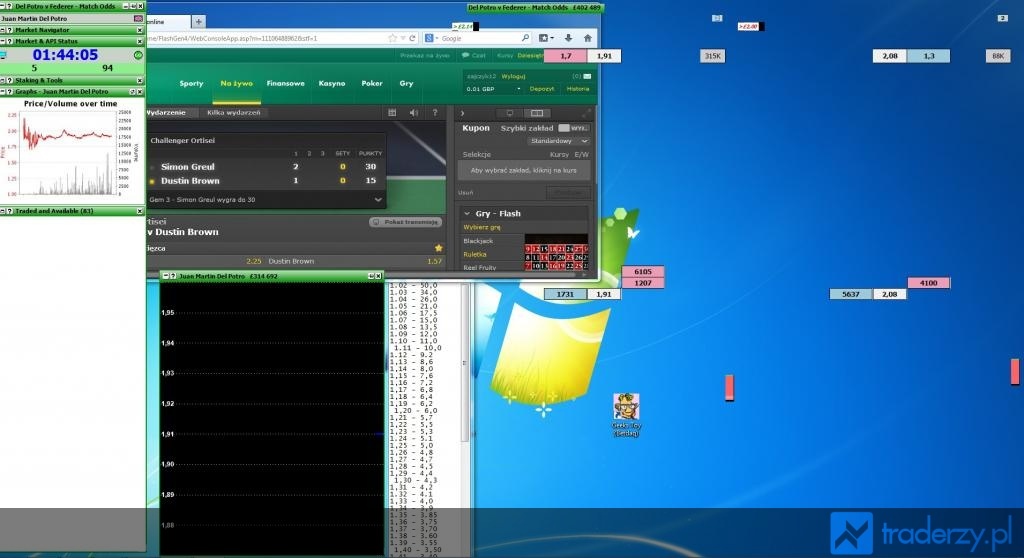The image size is (1024, 558).
Task: Click the pink 1,7 lay price box
Action: [566, 56]
